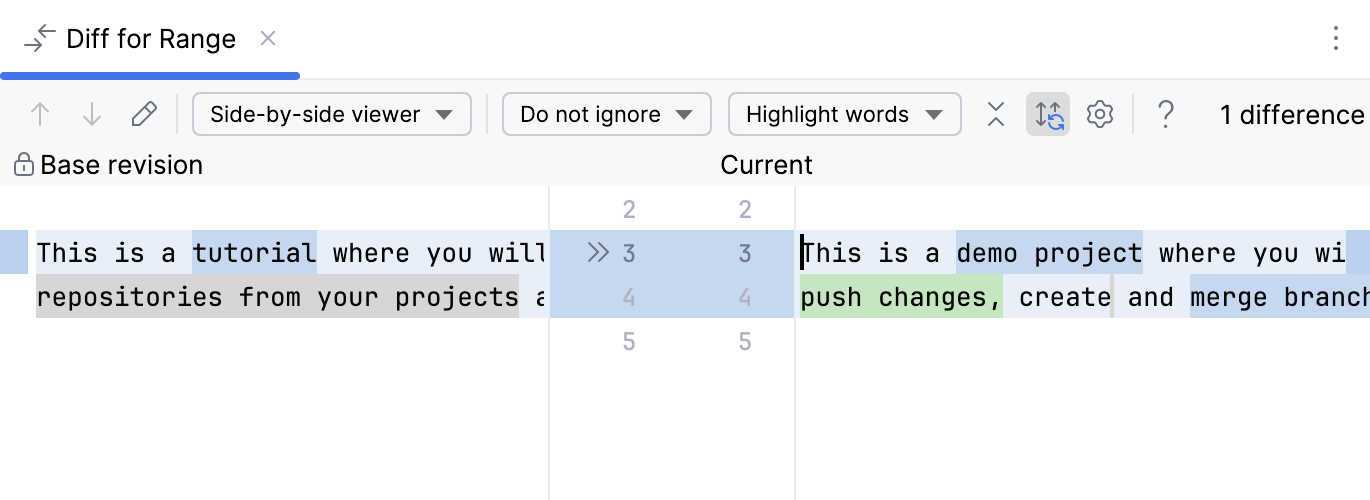The width and height of the screenshot is (1370, 500).
Task: Click line number 5 in left gutter
Action: pos(629,342)
